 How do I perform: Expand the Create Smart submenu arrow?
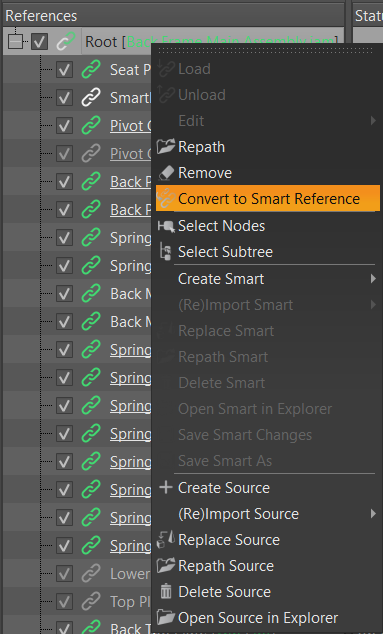coord(373,279)
